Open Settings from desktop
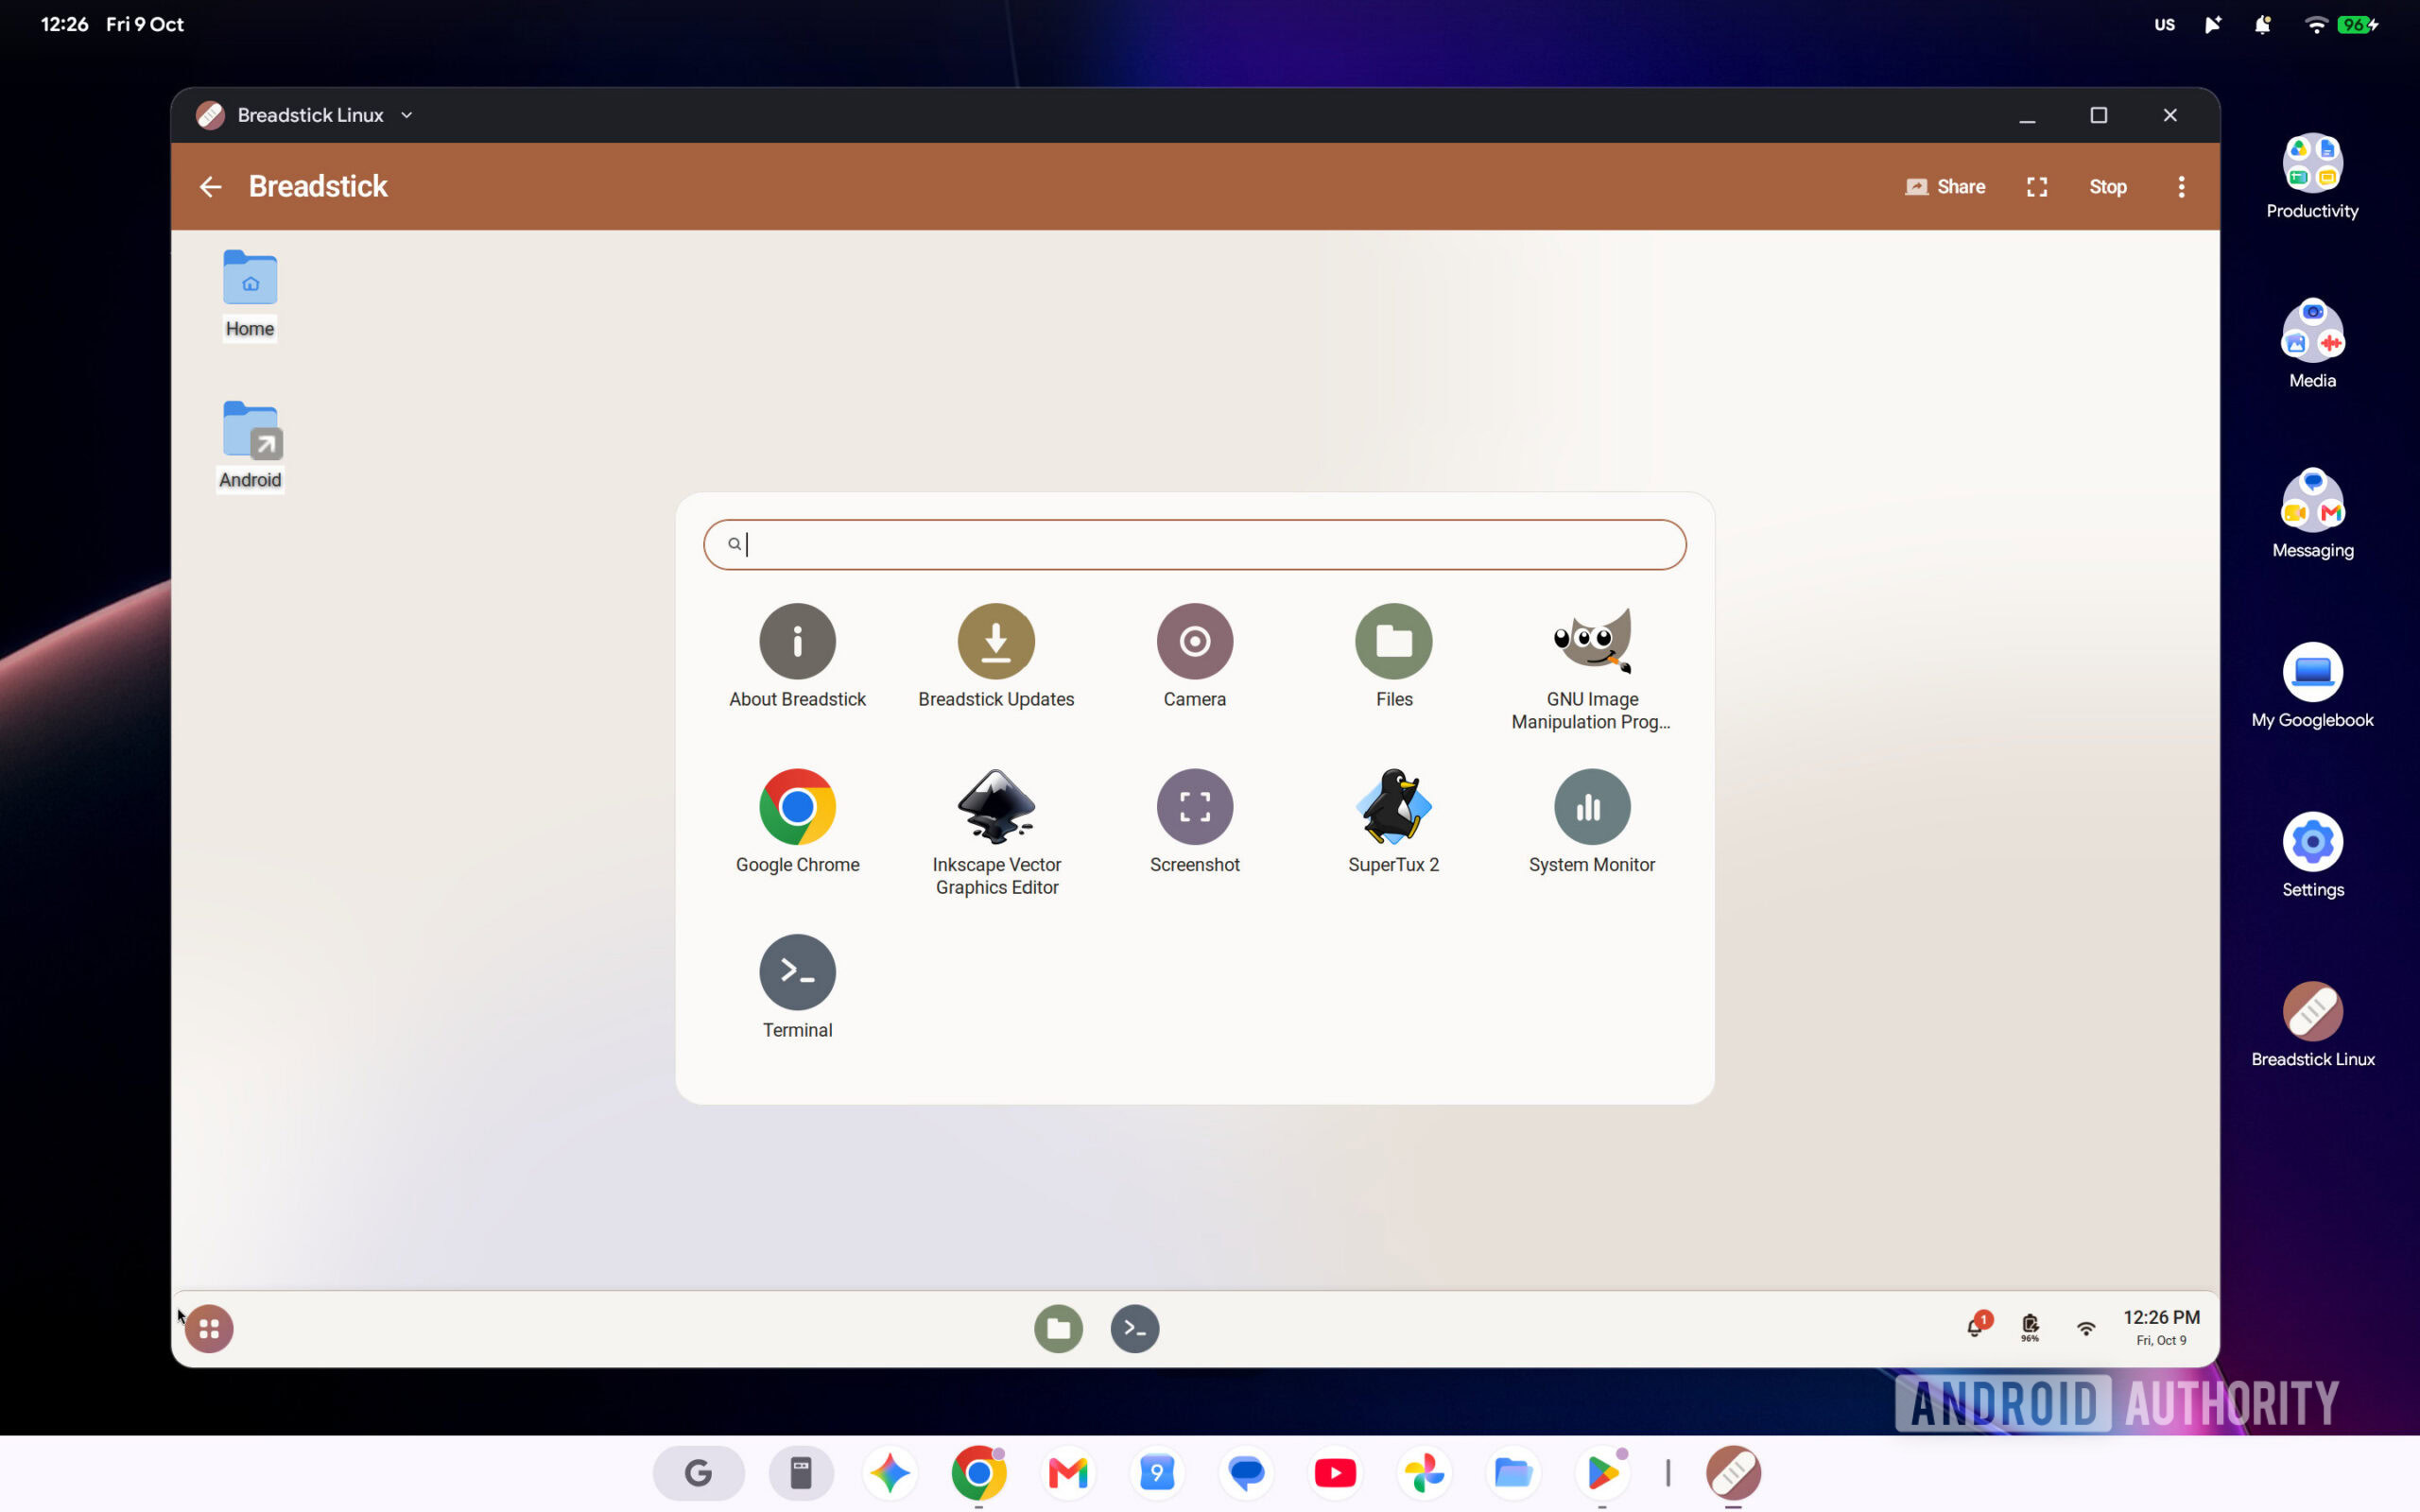 2312,854
